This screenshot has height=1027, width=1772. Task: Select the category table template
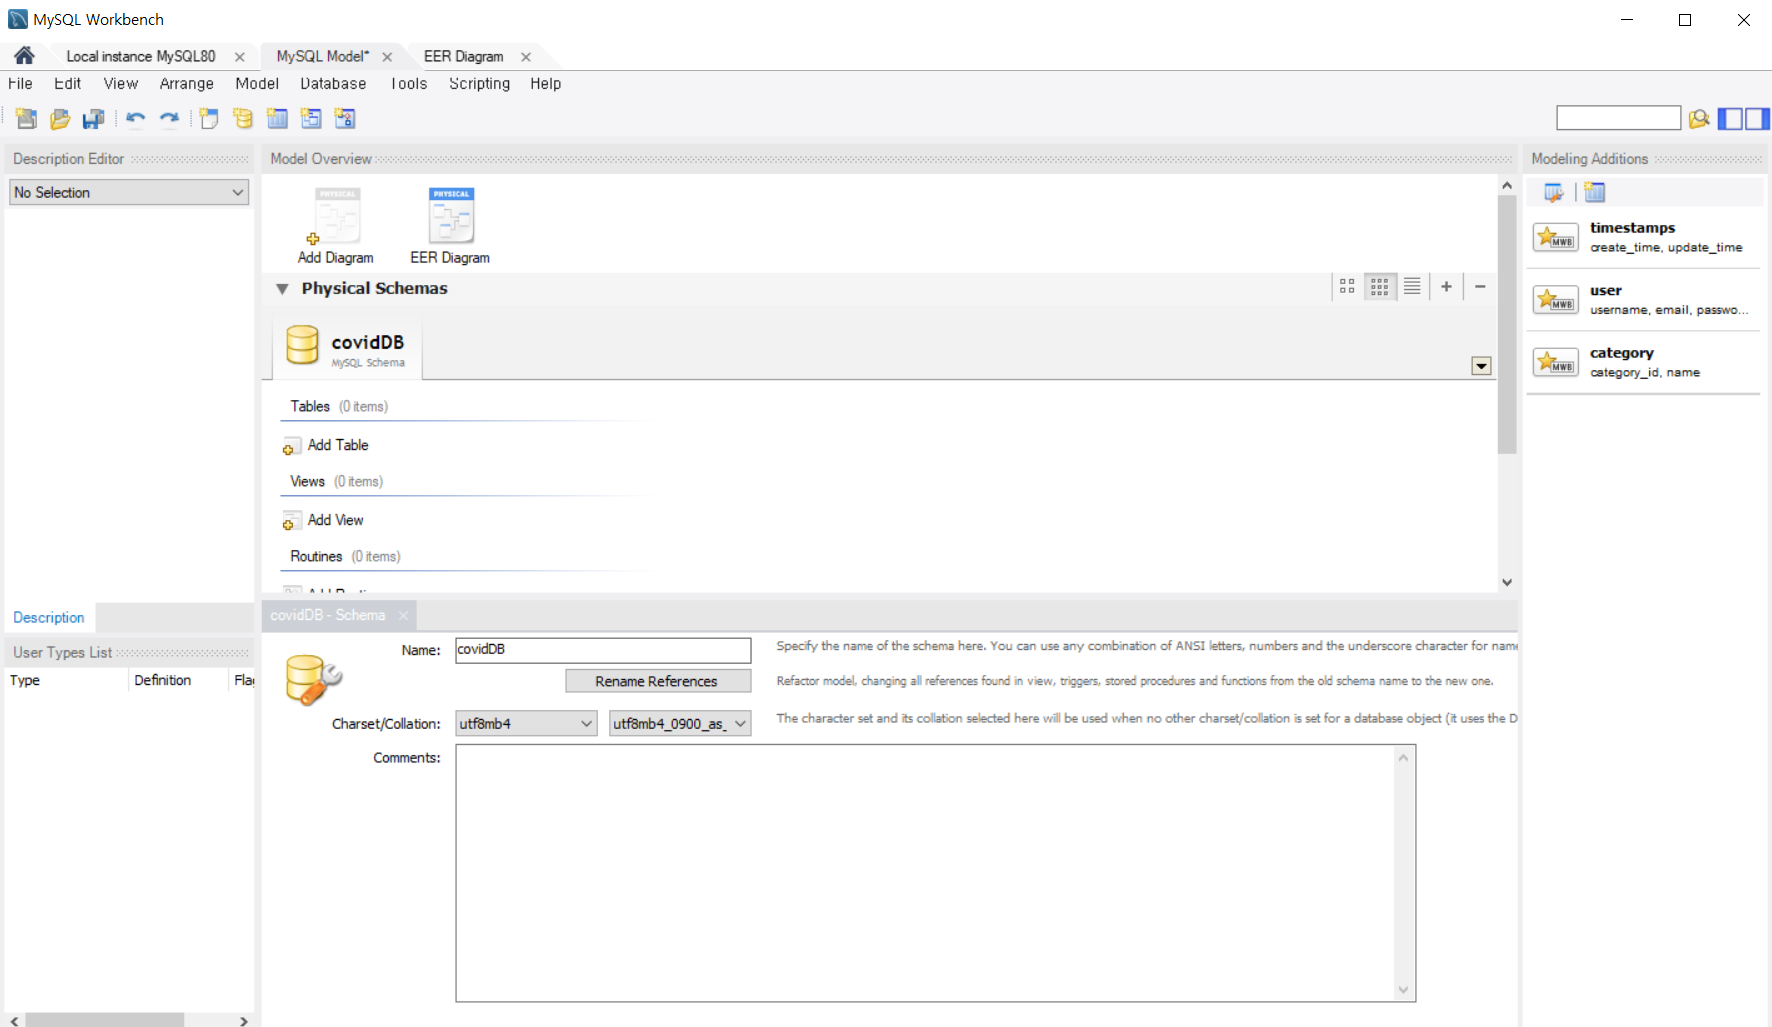pos(1643,362)
